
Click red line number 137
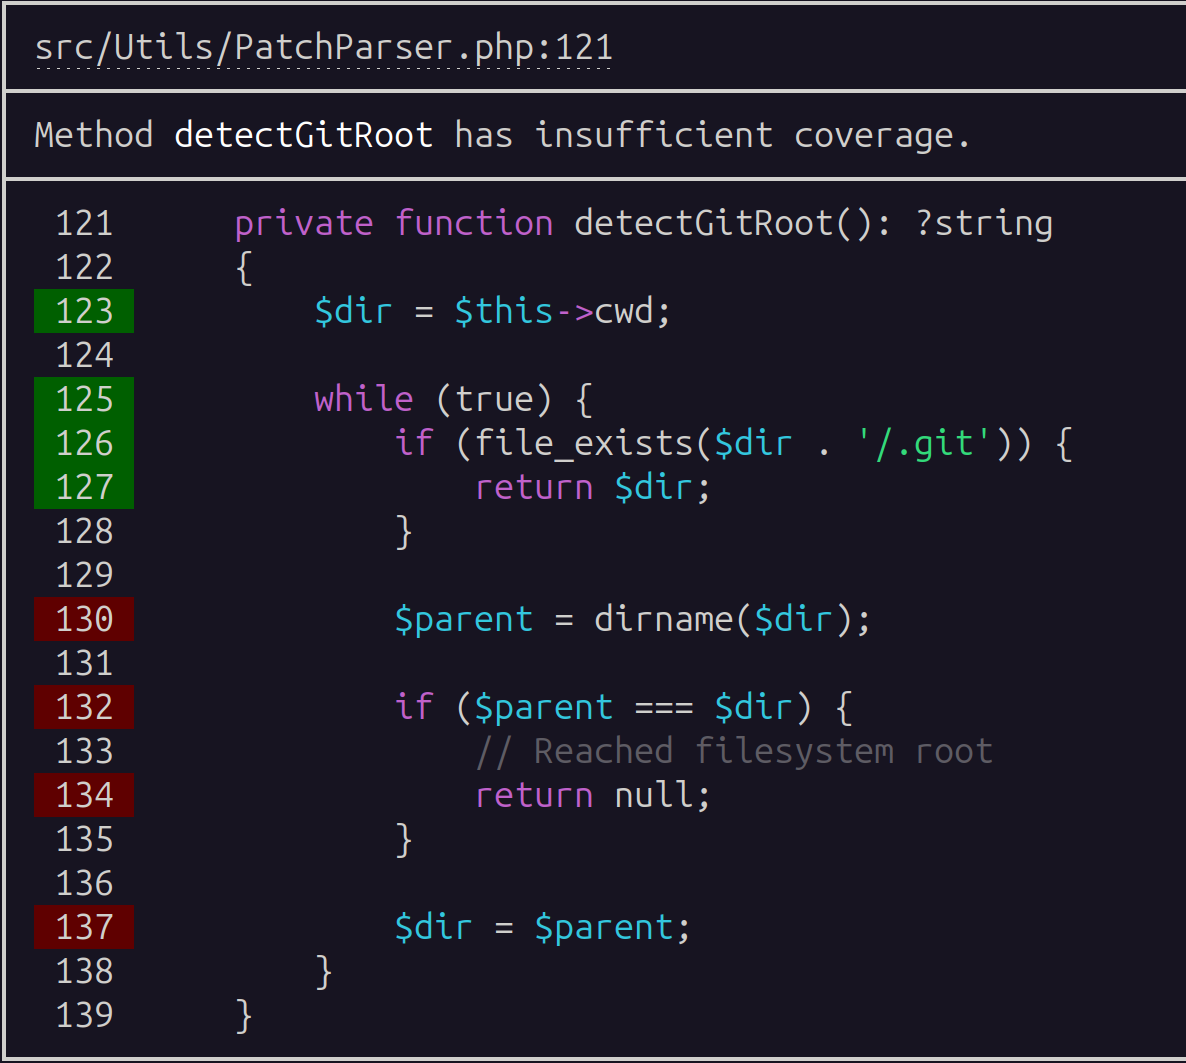[84, 927]
